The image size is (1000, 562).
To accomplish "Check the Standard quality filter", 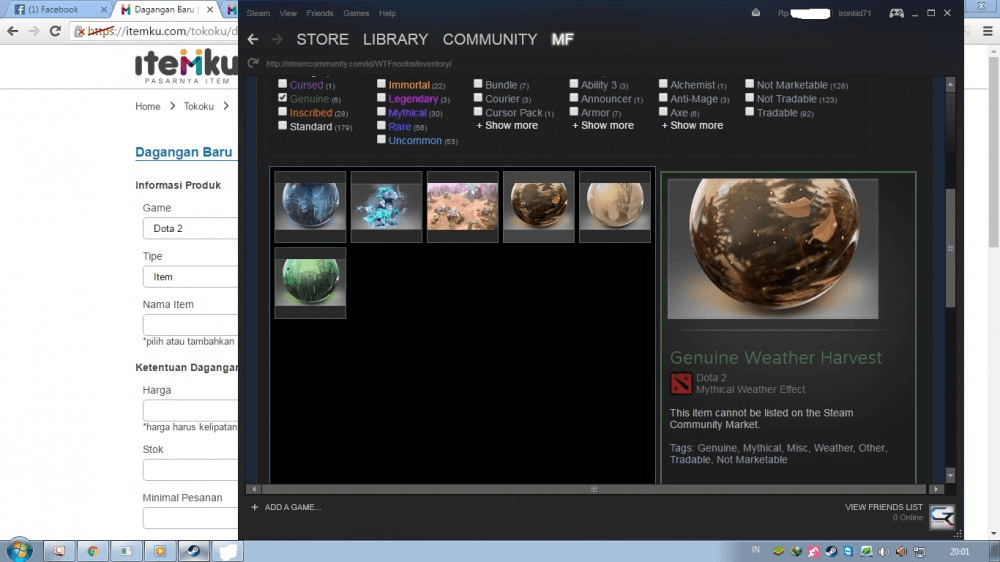I will pos(283,126).
